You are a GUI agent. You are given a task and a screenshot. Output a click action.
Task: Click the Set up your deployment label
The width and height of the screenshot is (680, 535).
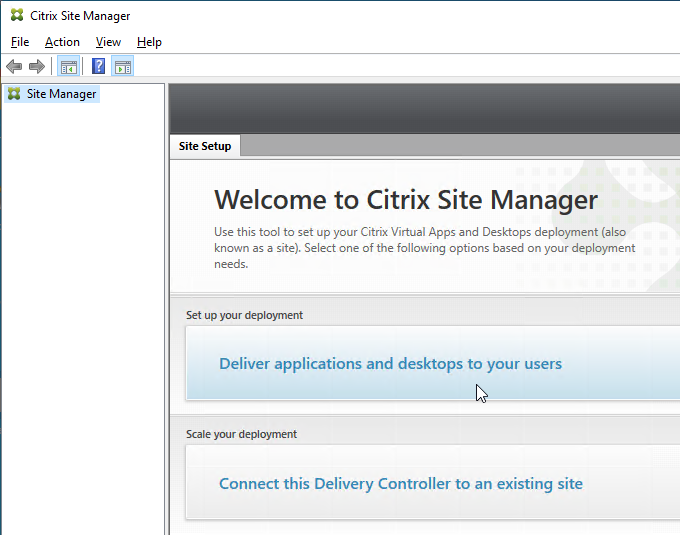point(244,315)
